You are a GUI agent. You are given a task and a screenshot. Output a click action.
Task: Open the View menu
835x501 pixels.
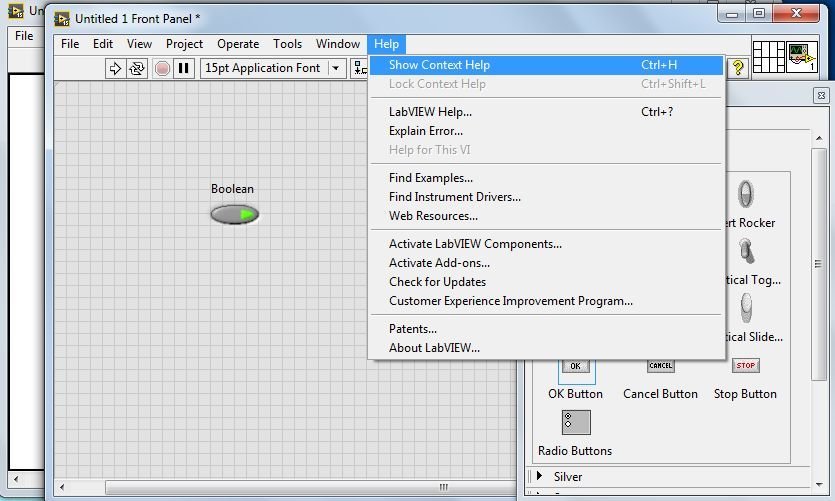140,44
